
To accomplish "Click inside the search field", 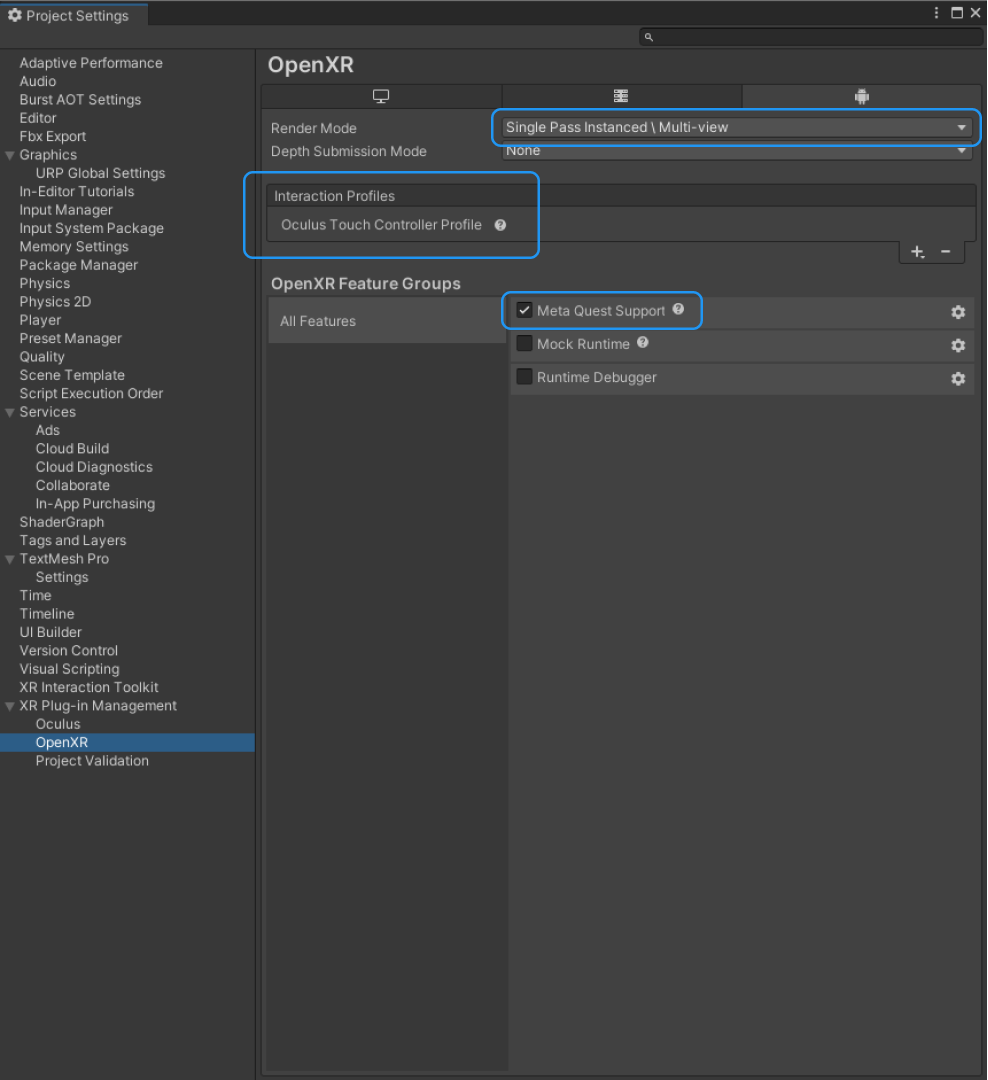I will pyautogui.click(x=810, y=36).
